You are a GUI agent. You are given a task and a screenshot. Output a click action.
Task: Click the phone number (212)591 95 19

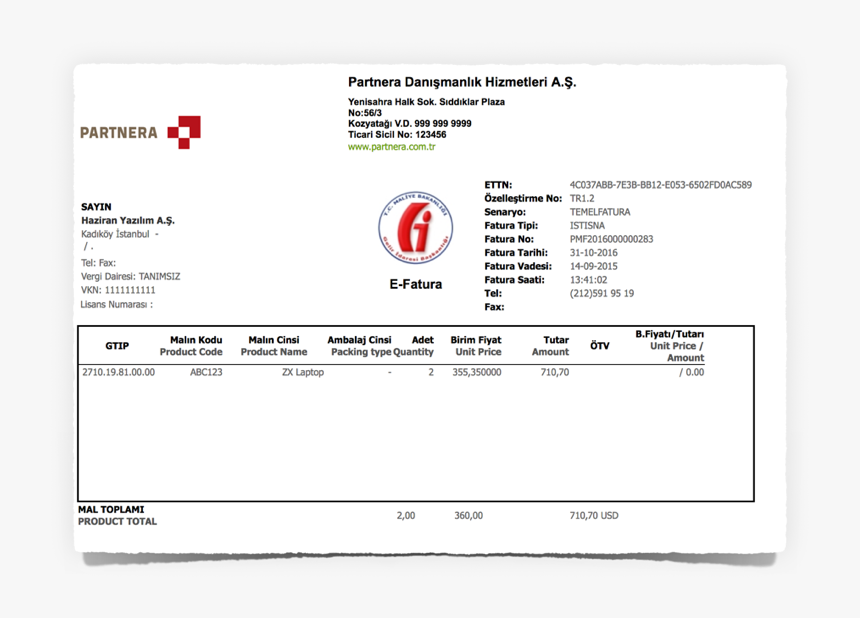tap(602, 293)
